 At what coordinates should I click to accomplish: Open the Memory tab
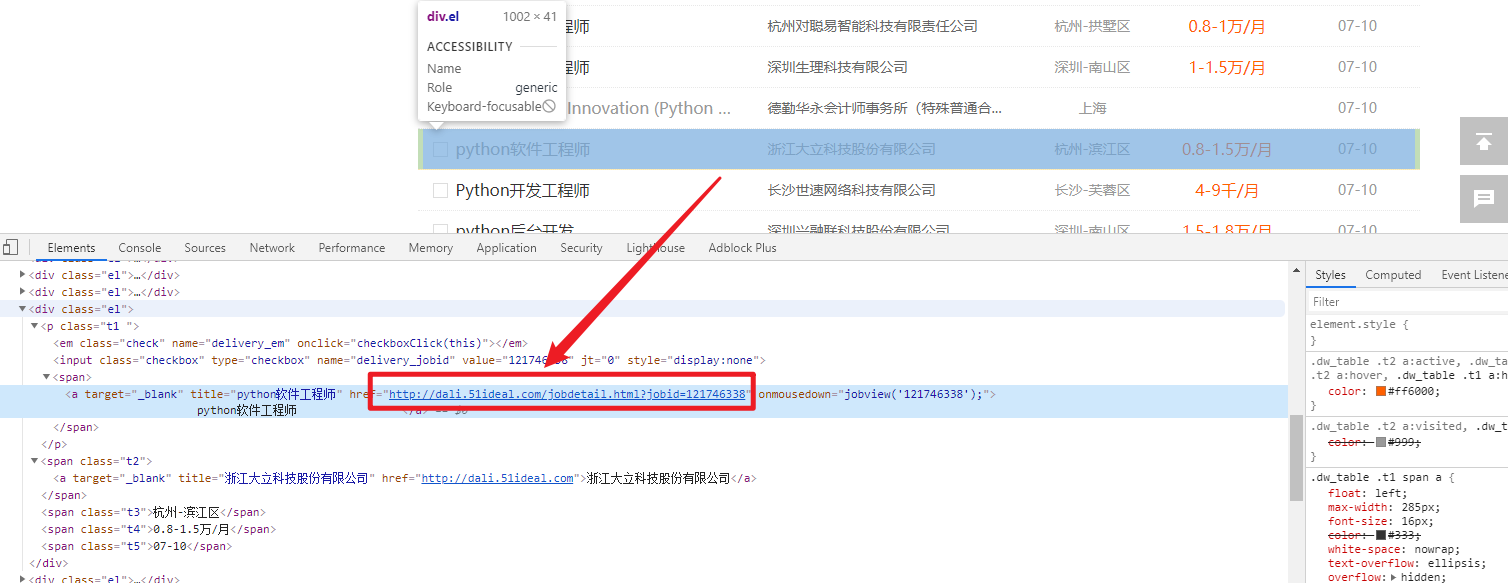[431, 248]
